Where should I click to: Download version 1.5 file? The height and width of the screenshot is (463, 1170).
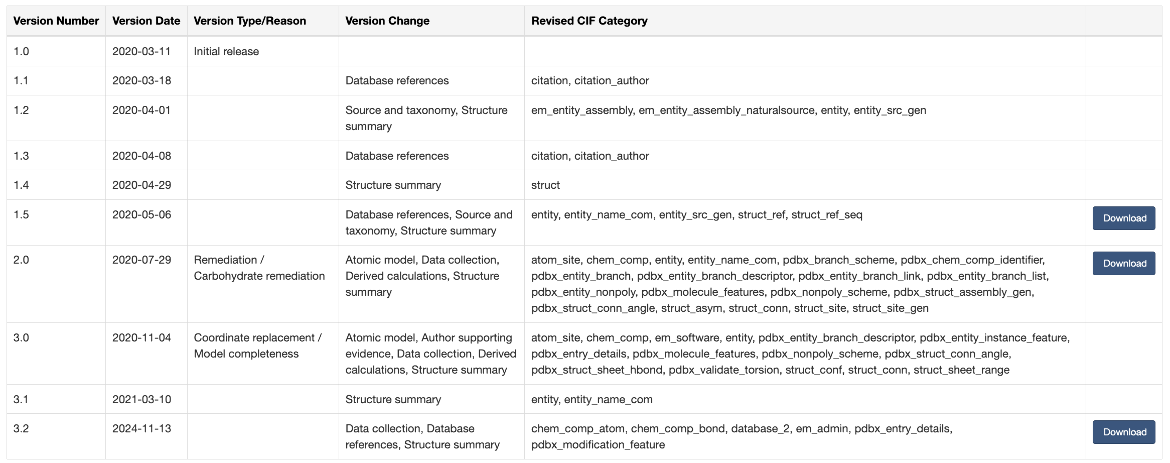coord(1124,218)
